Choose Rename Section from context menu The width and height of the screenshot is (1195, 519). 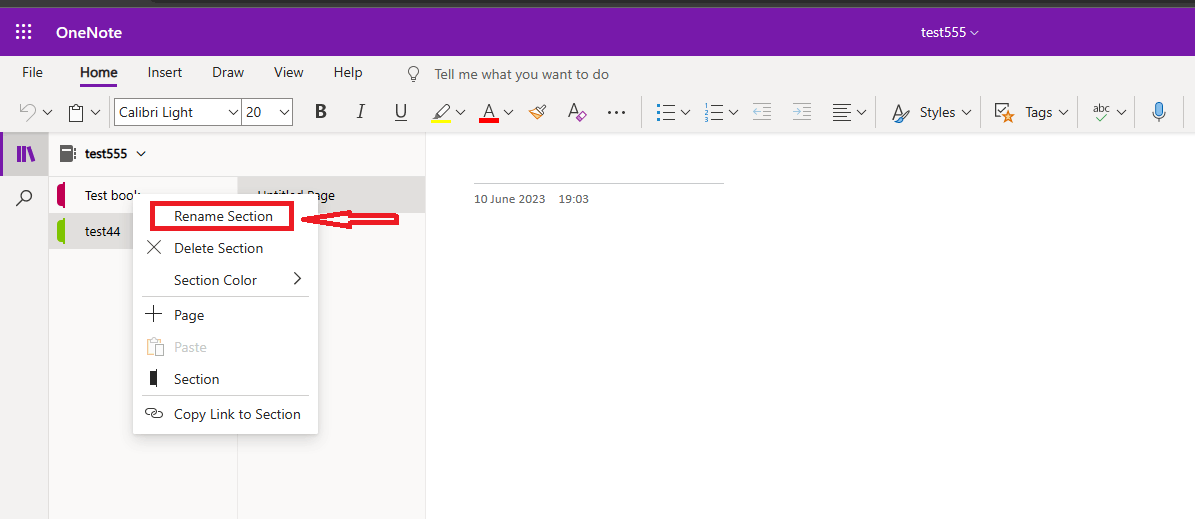click(223, 216)
